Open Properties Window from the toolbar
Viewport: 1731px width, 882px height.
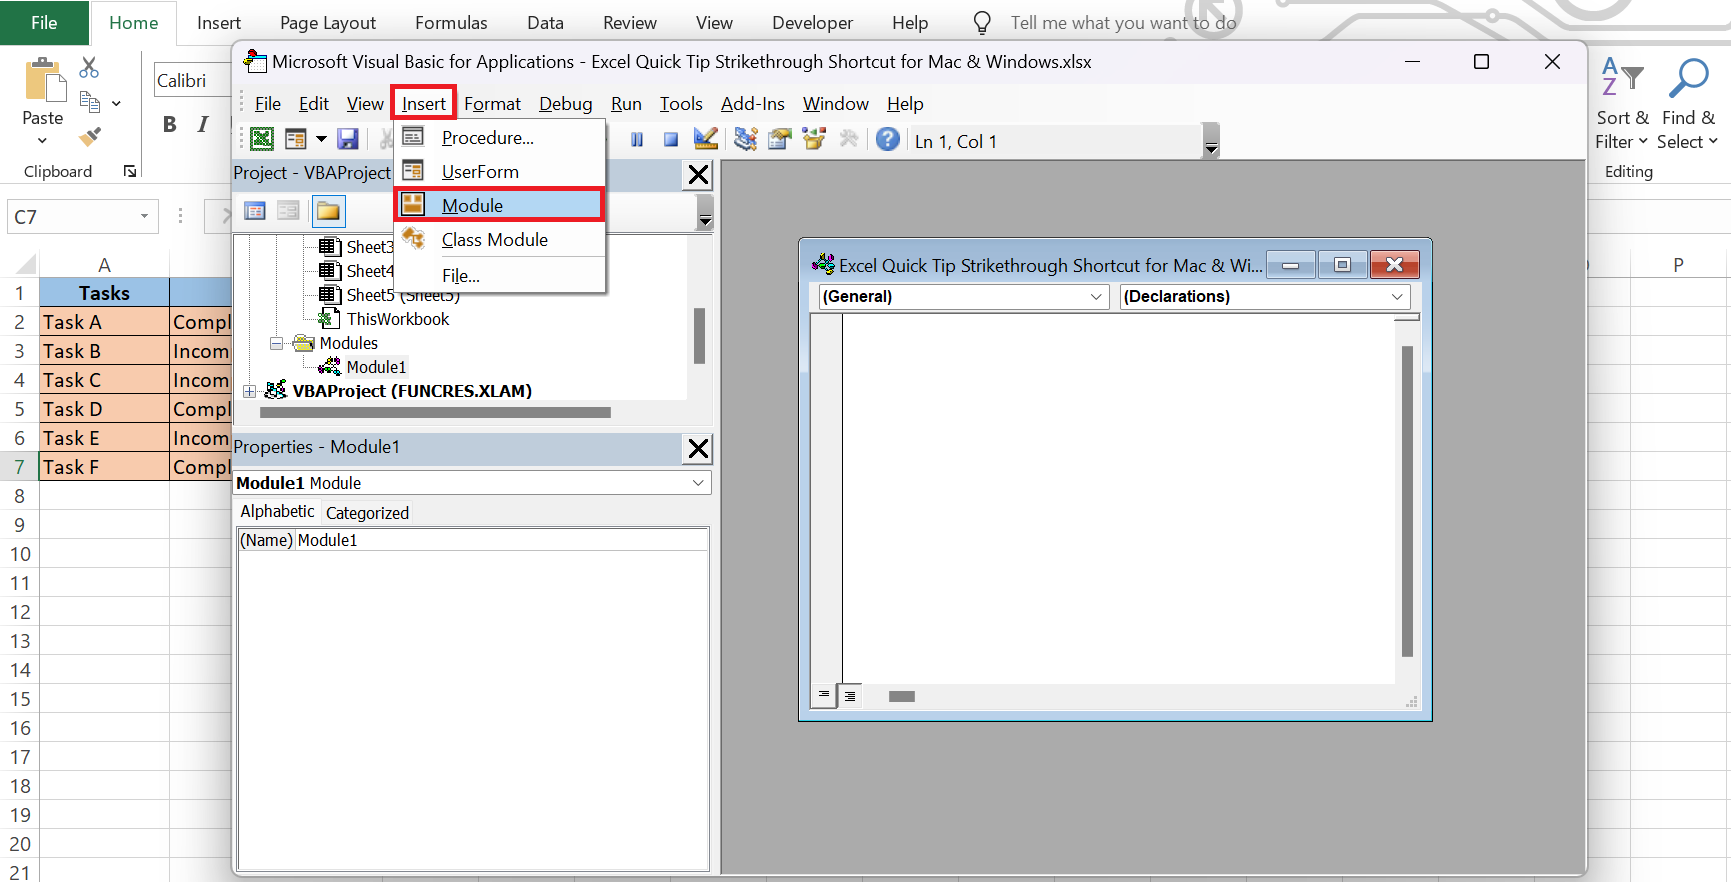pyautogui.click(x=780, y=139)
